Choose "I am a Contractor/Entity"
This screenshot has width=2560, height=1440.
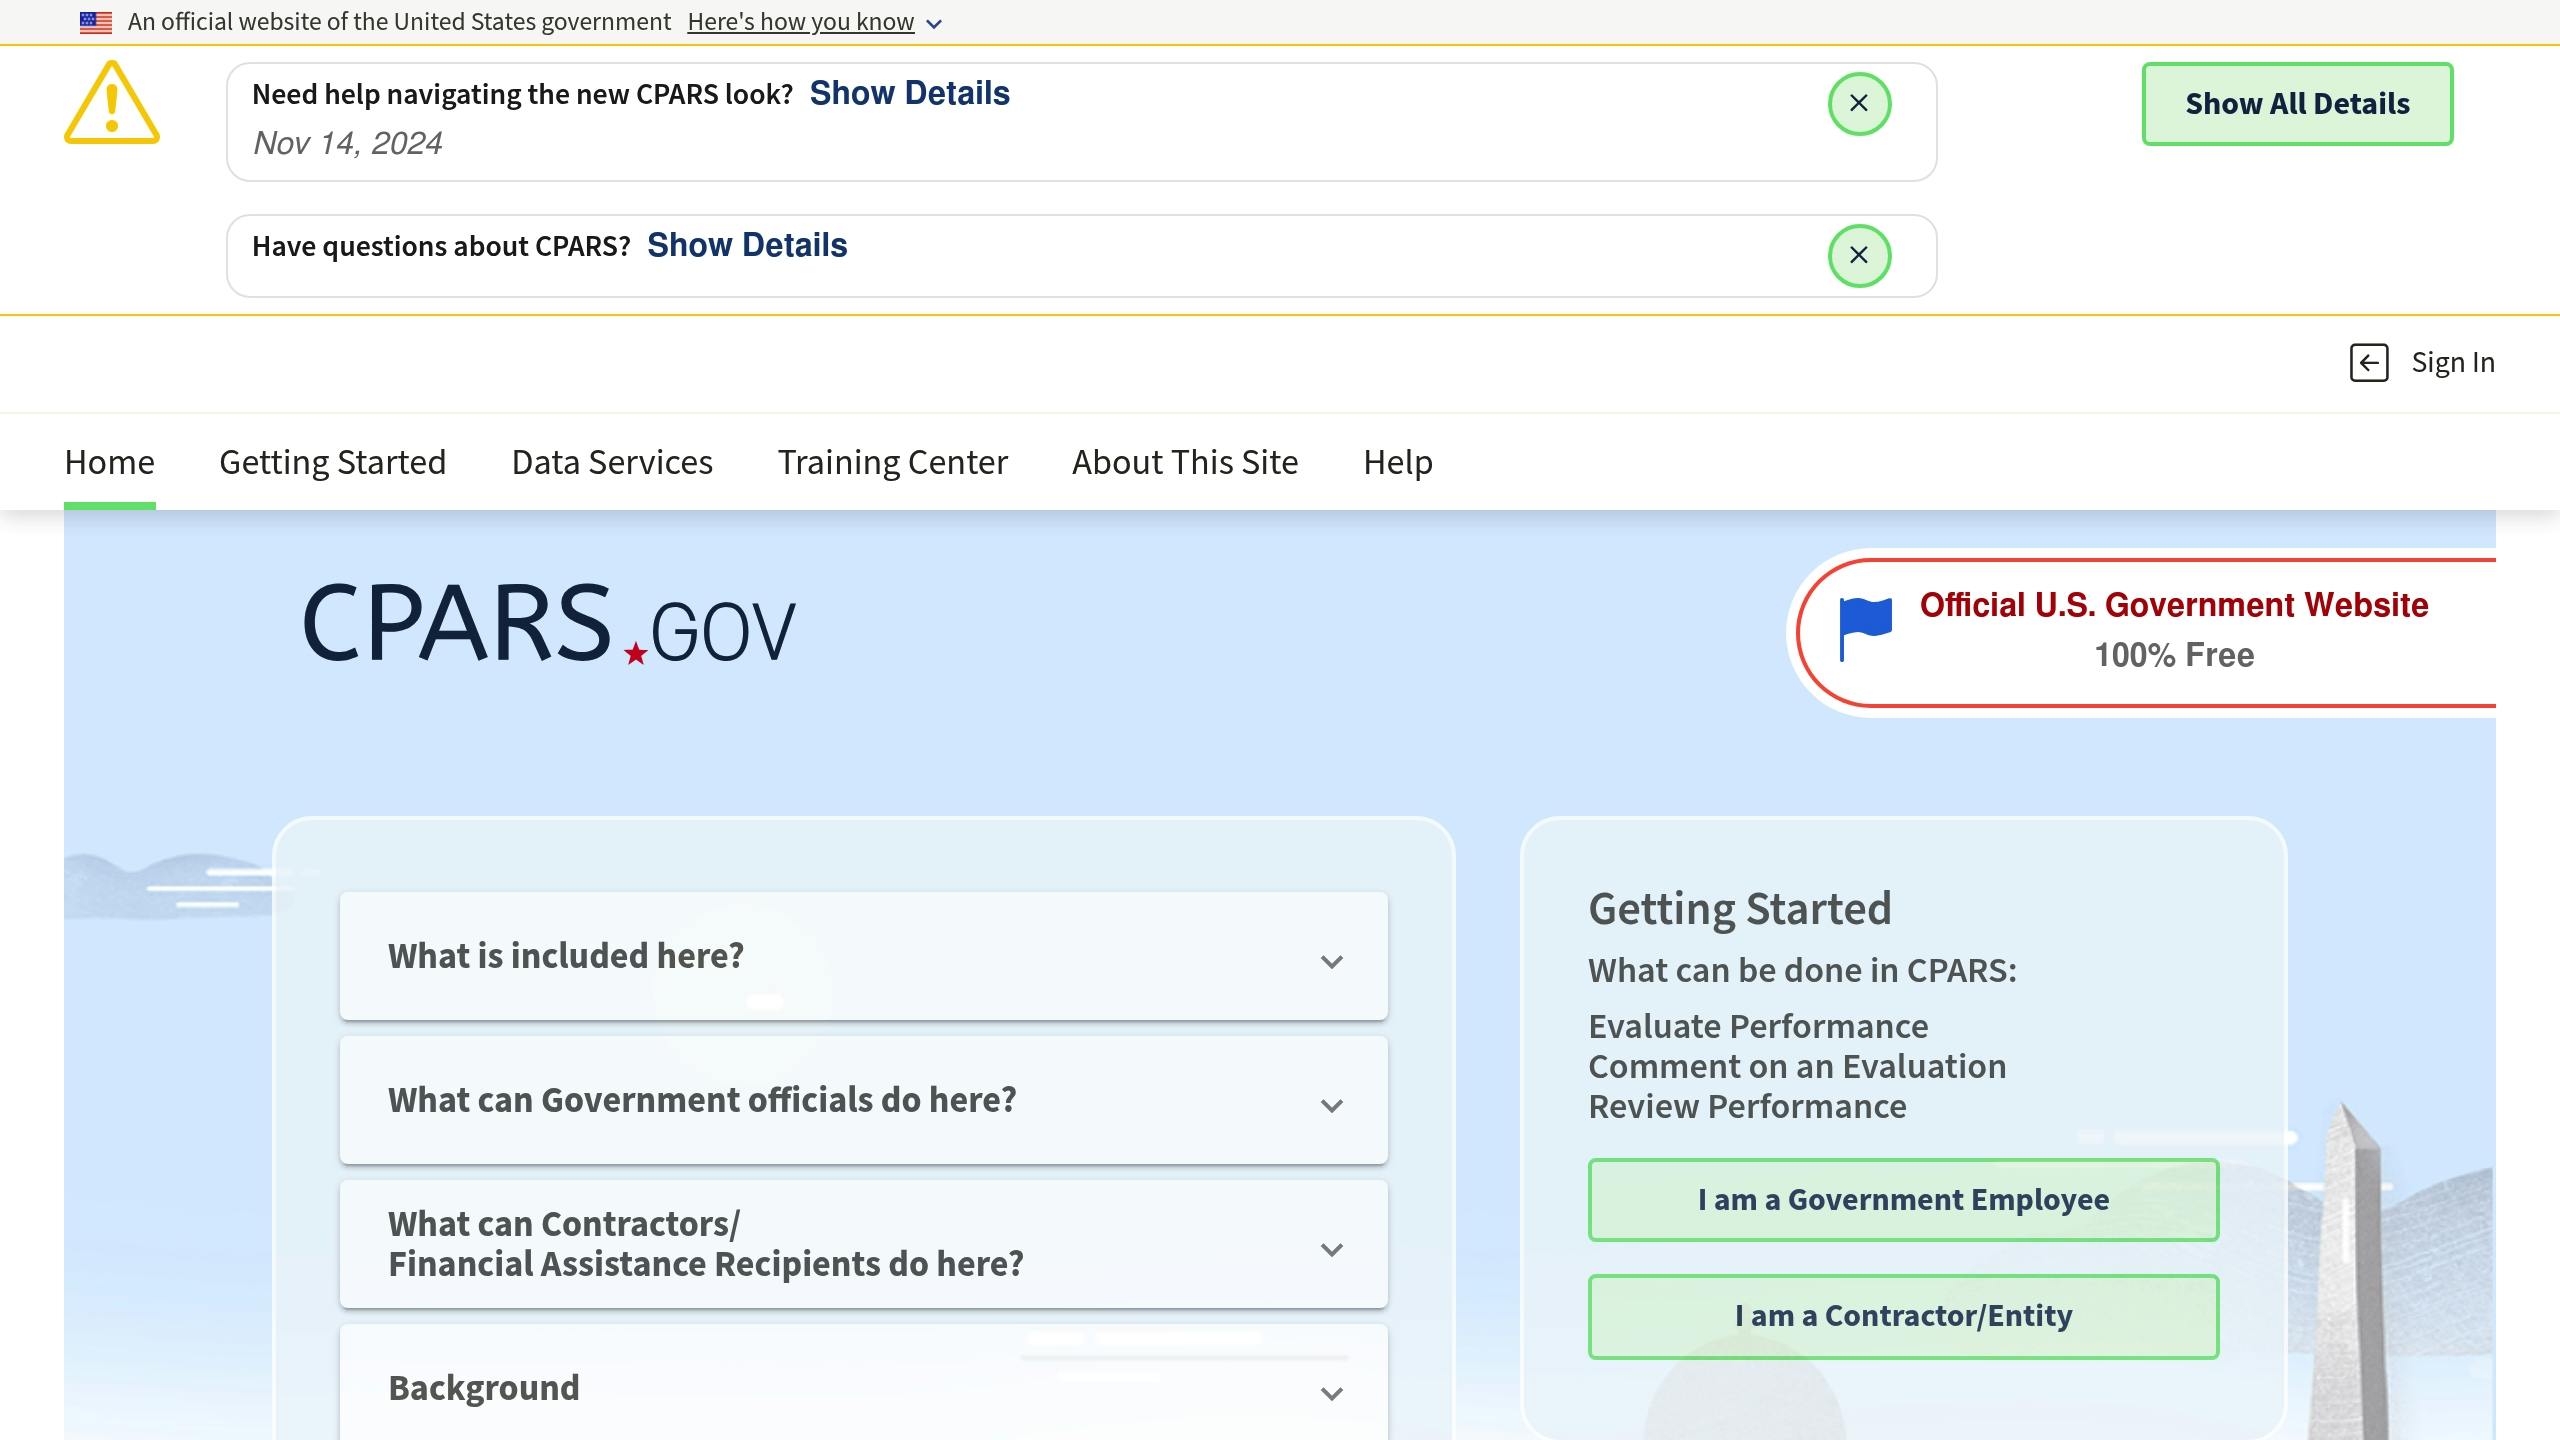tap(1903, 1316)
